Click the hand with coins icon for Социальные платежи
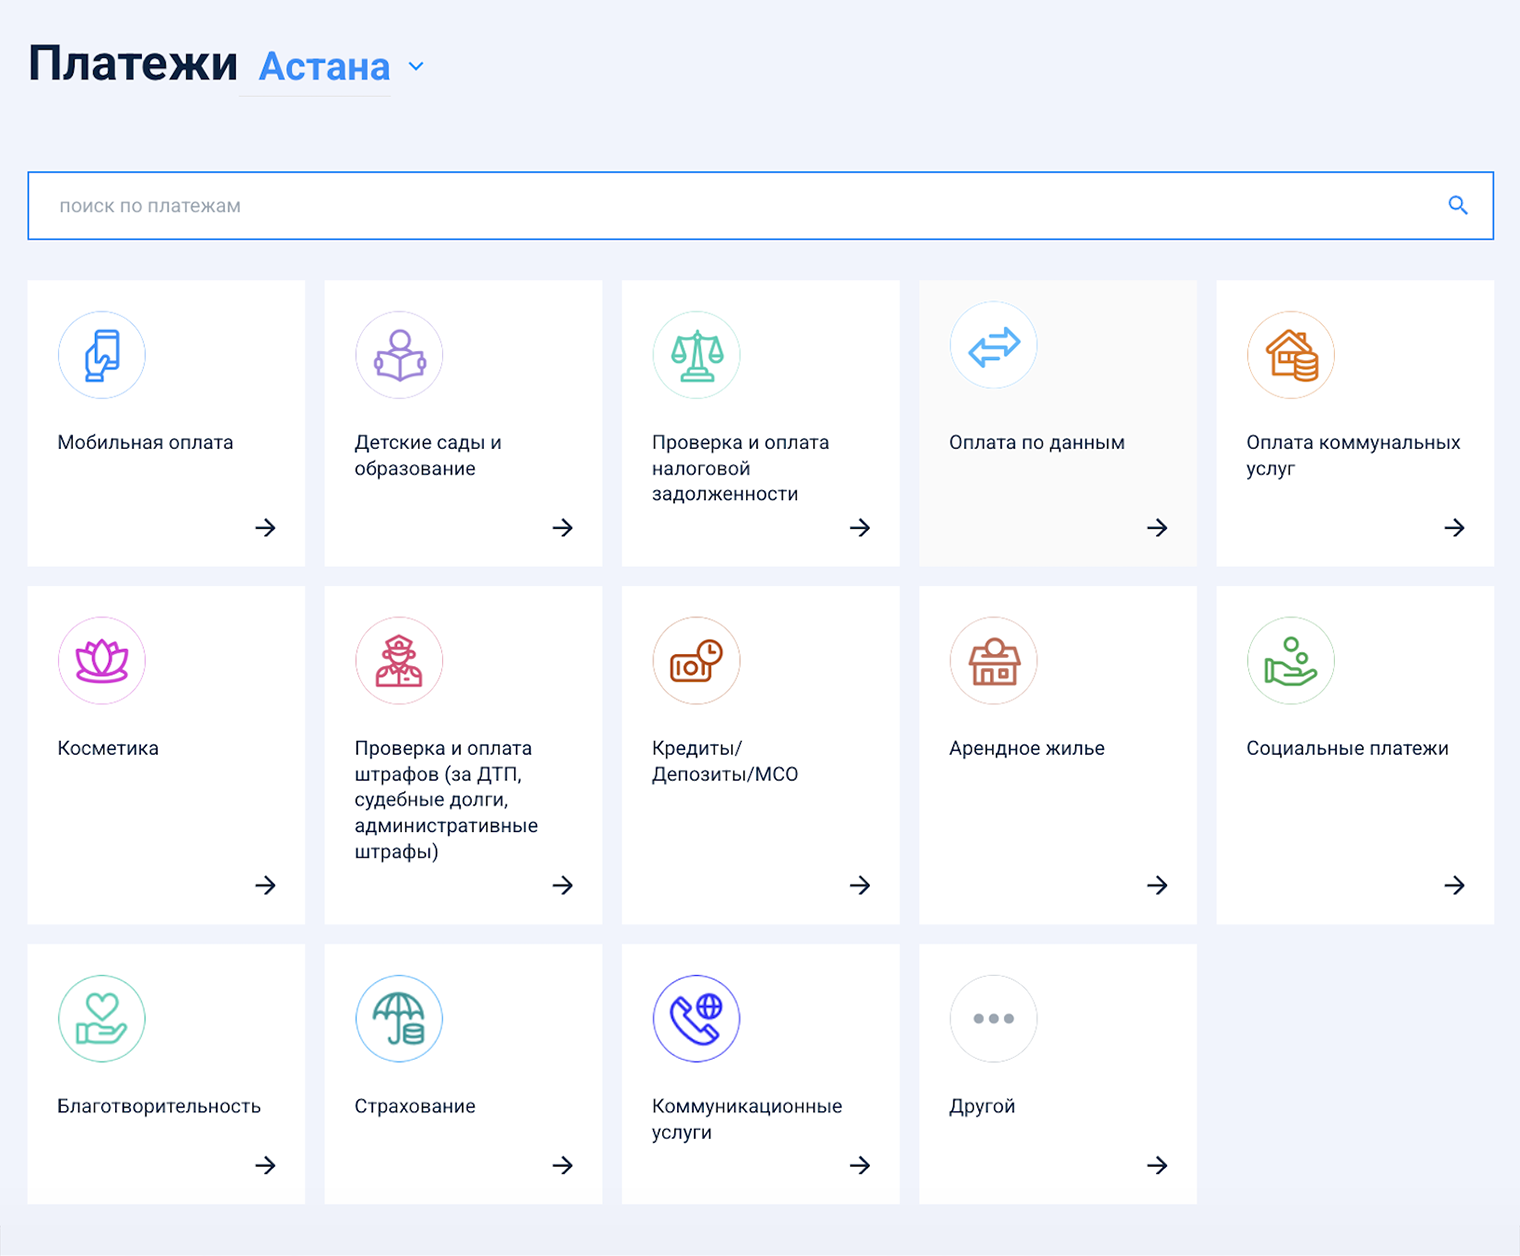 point(1290,660)
